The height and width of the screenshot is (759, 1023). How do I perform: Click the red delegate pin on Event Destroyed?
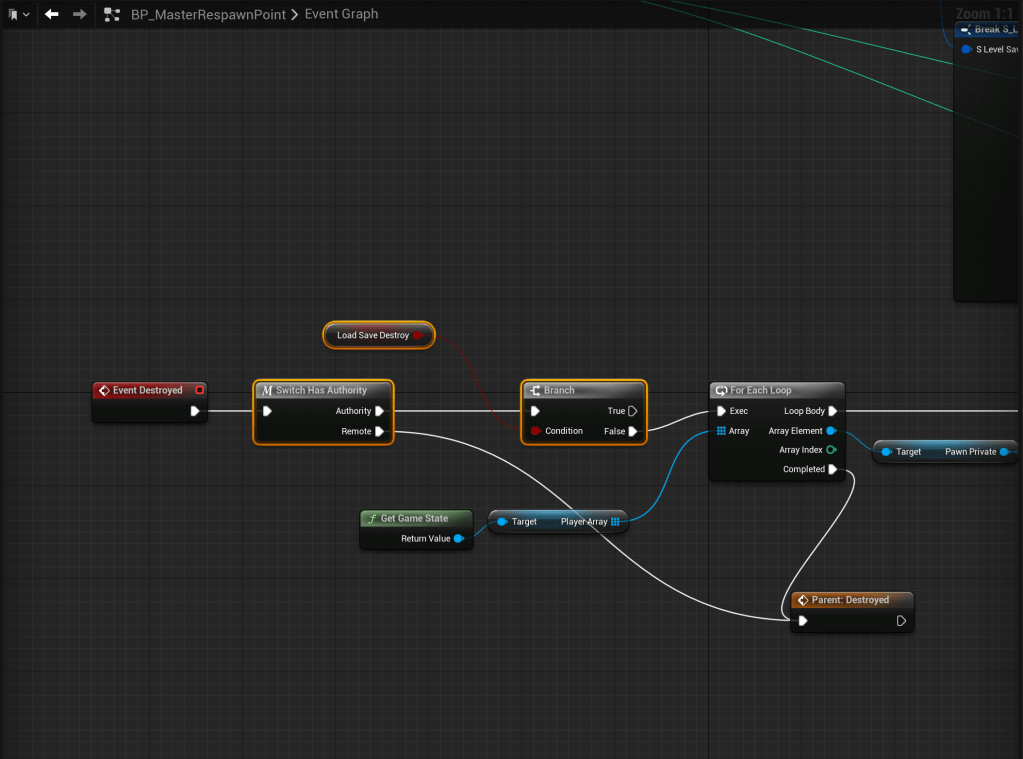pos(200,390)
